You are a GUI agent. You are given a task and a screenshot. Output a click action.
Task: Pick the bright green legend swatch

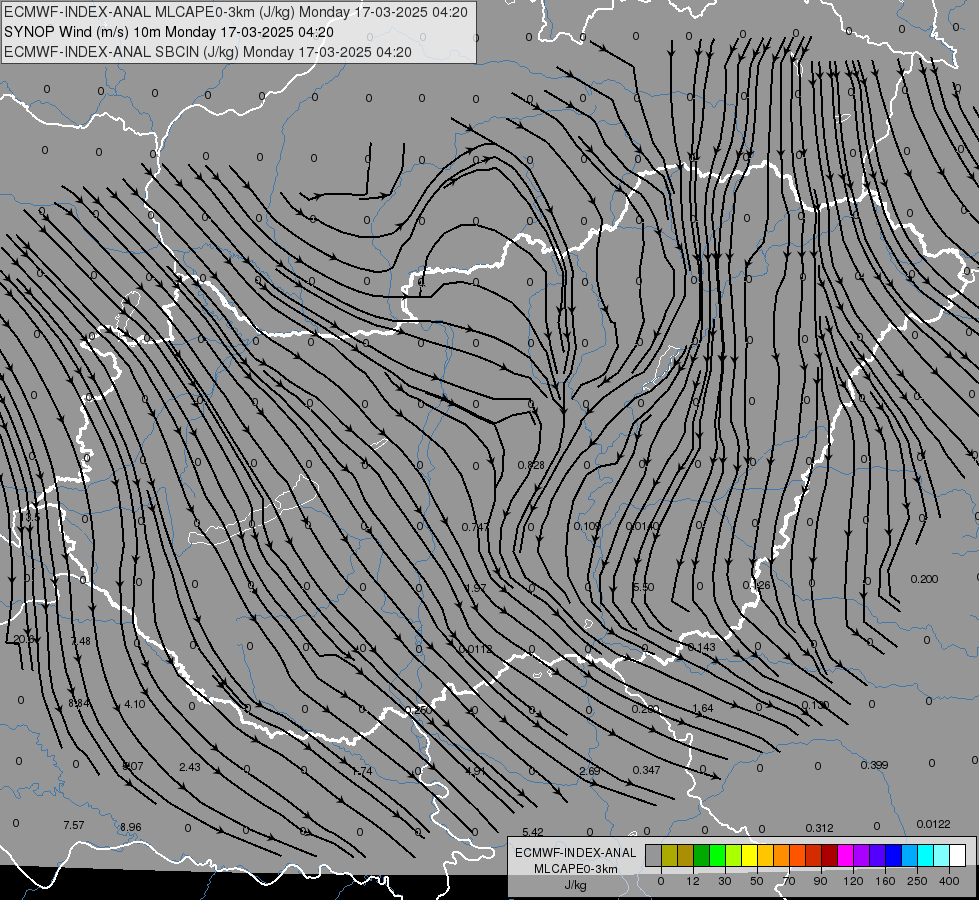pyautogui.click(x=717, y=855)
